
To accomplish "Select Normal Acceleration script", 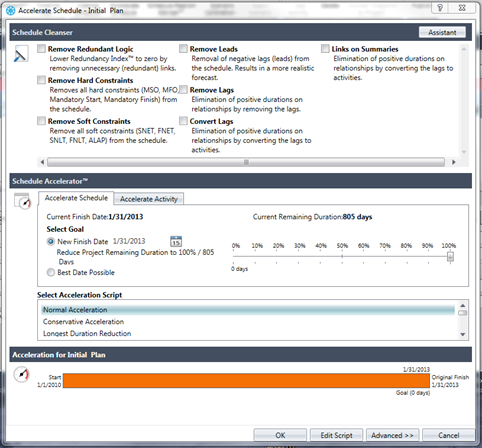I will click(248, 310).
